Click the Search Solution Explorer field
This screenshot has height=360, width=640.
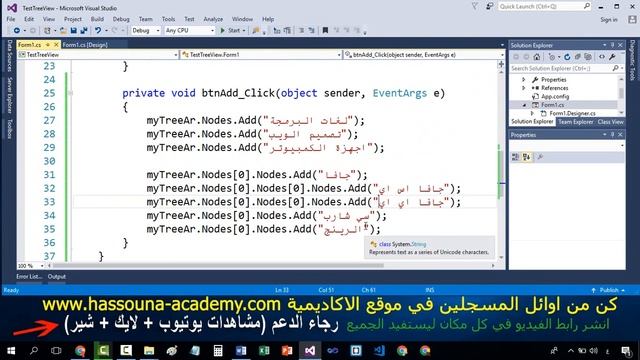tap(566, 69)
